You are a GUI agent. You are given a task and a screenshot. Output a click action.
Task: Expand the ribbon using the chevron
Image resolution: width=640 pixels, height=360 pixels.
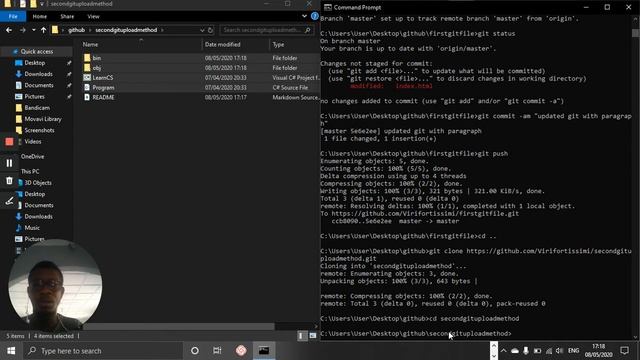click(x=304, y=16)
